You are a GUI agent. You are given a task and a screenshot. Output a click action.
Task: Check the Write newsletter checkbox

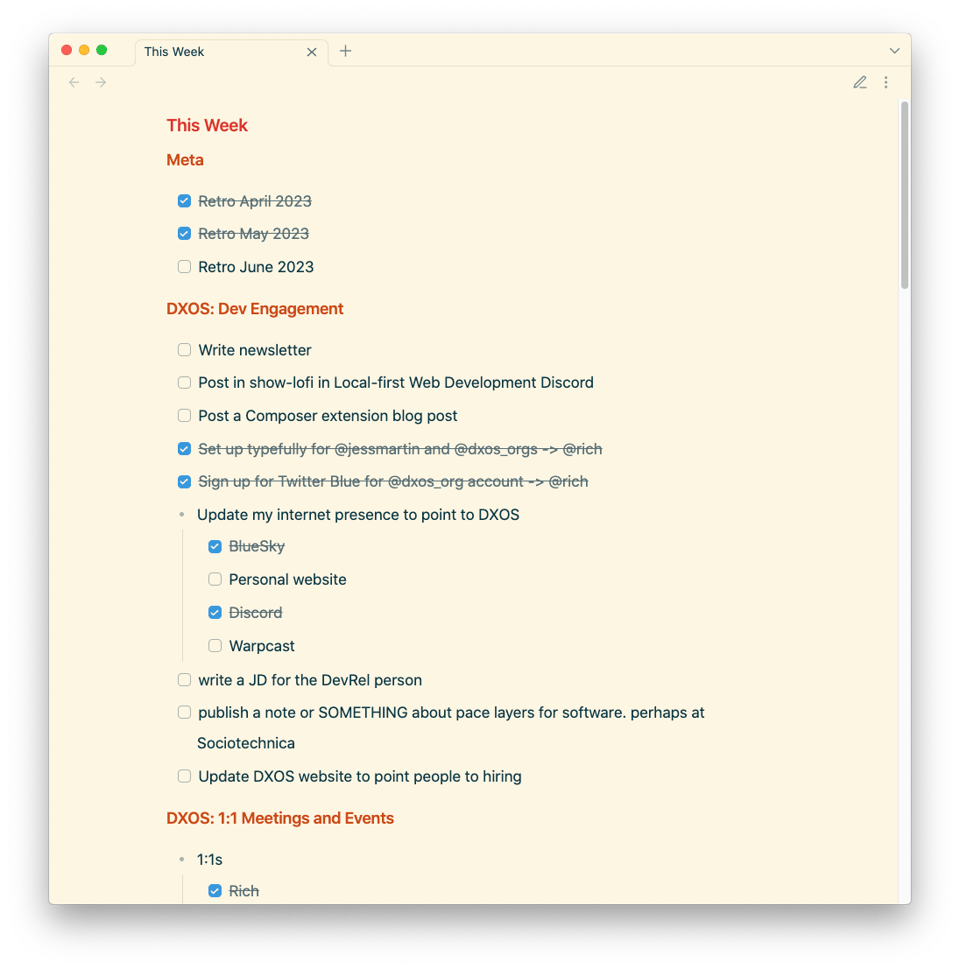184,349
